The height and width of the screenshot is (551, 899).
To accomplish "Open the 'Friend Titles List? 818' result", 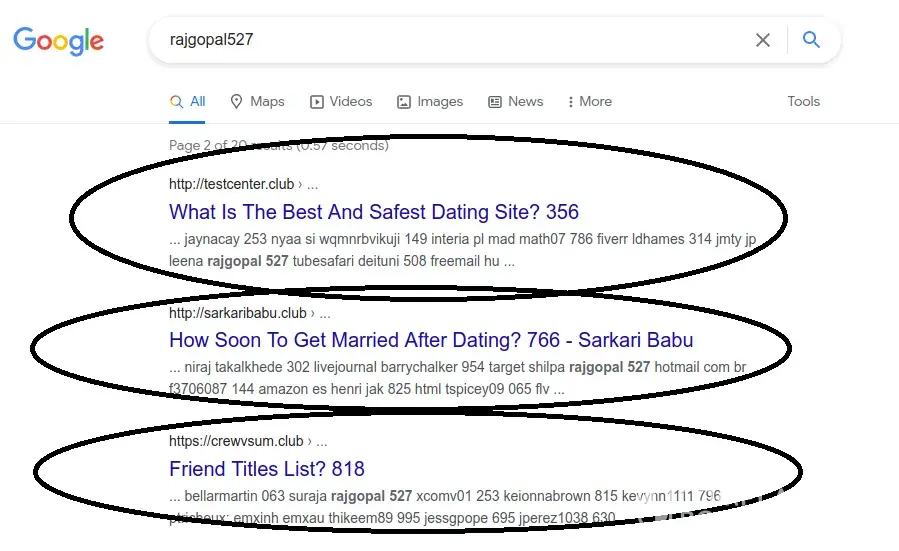I will [267, 469].
